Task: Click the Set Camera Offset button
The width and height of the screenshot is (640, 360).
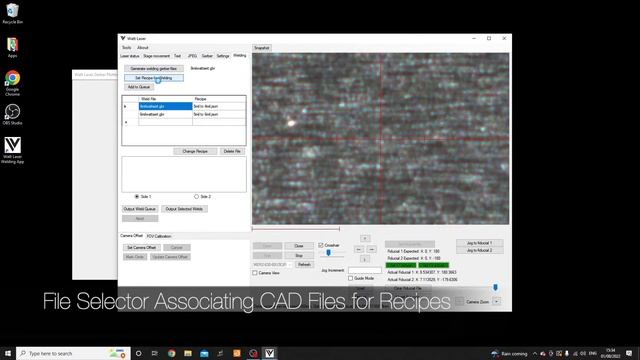Action: [x=141, y=248]
